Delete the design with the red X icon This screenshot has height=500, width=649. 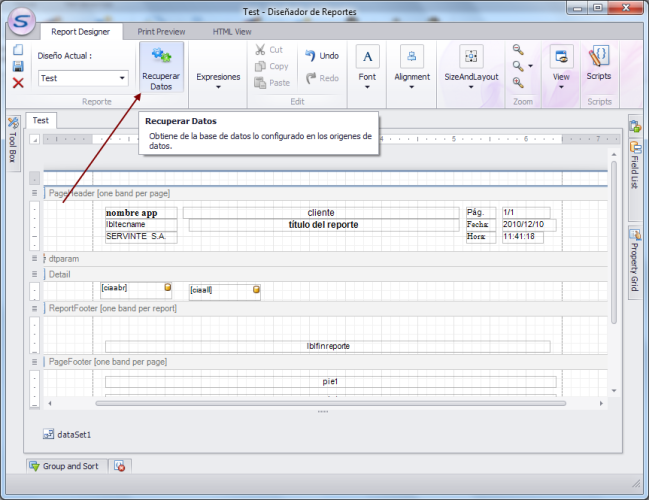pyautogui.click(x=18, y=82)
